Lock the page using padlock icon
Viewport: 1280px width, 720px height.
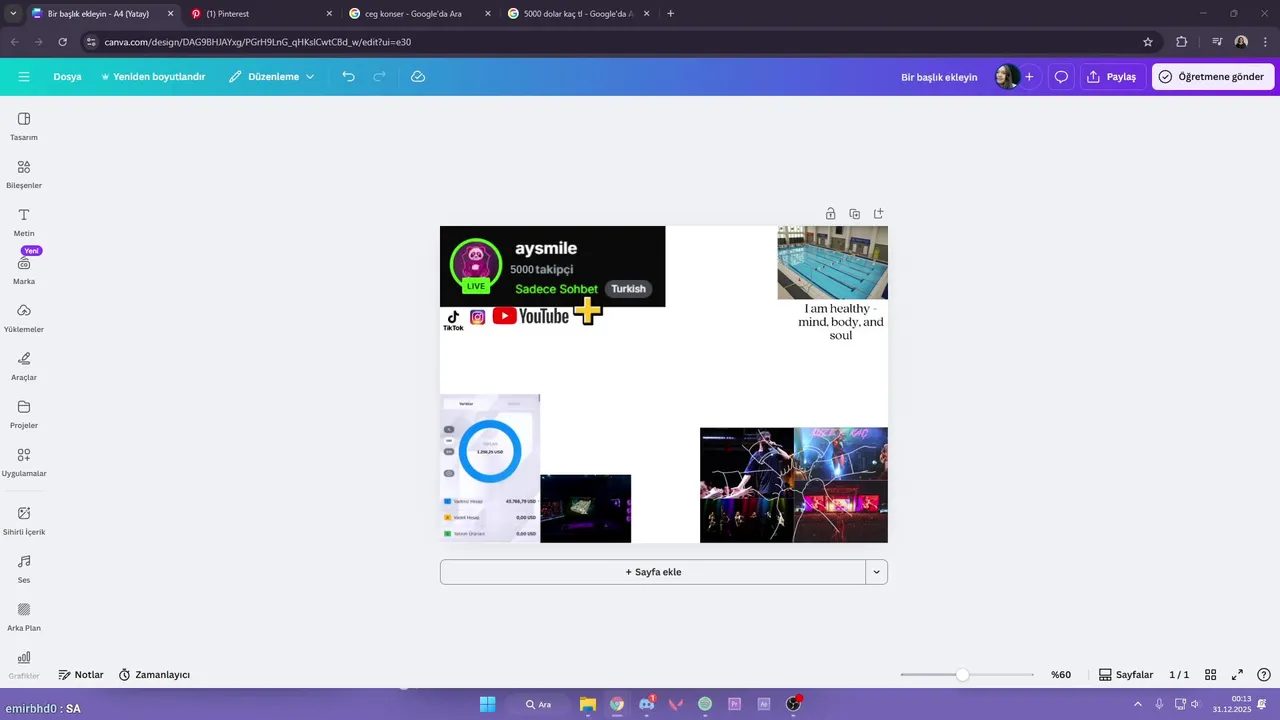point(830,214)
